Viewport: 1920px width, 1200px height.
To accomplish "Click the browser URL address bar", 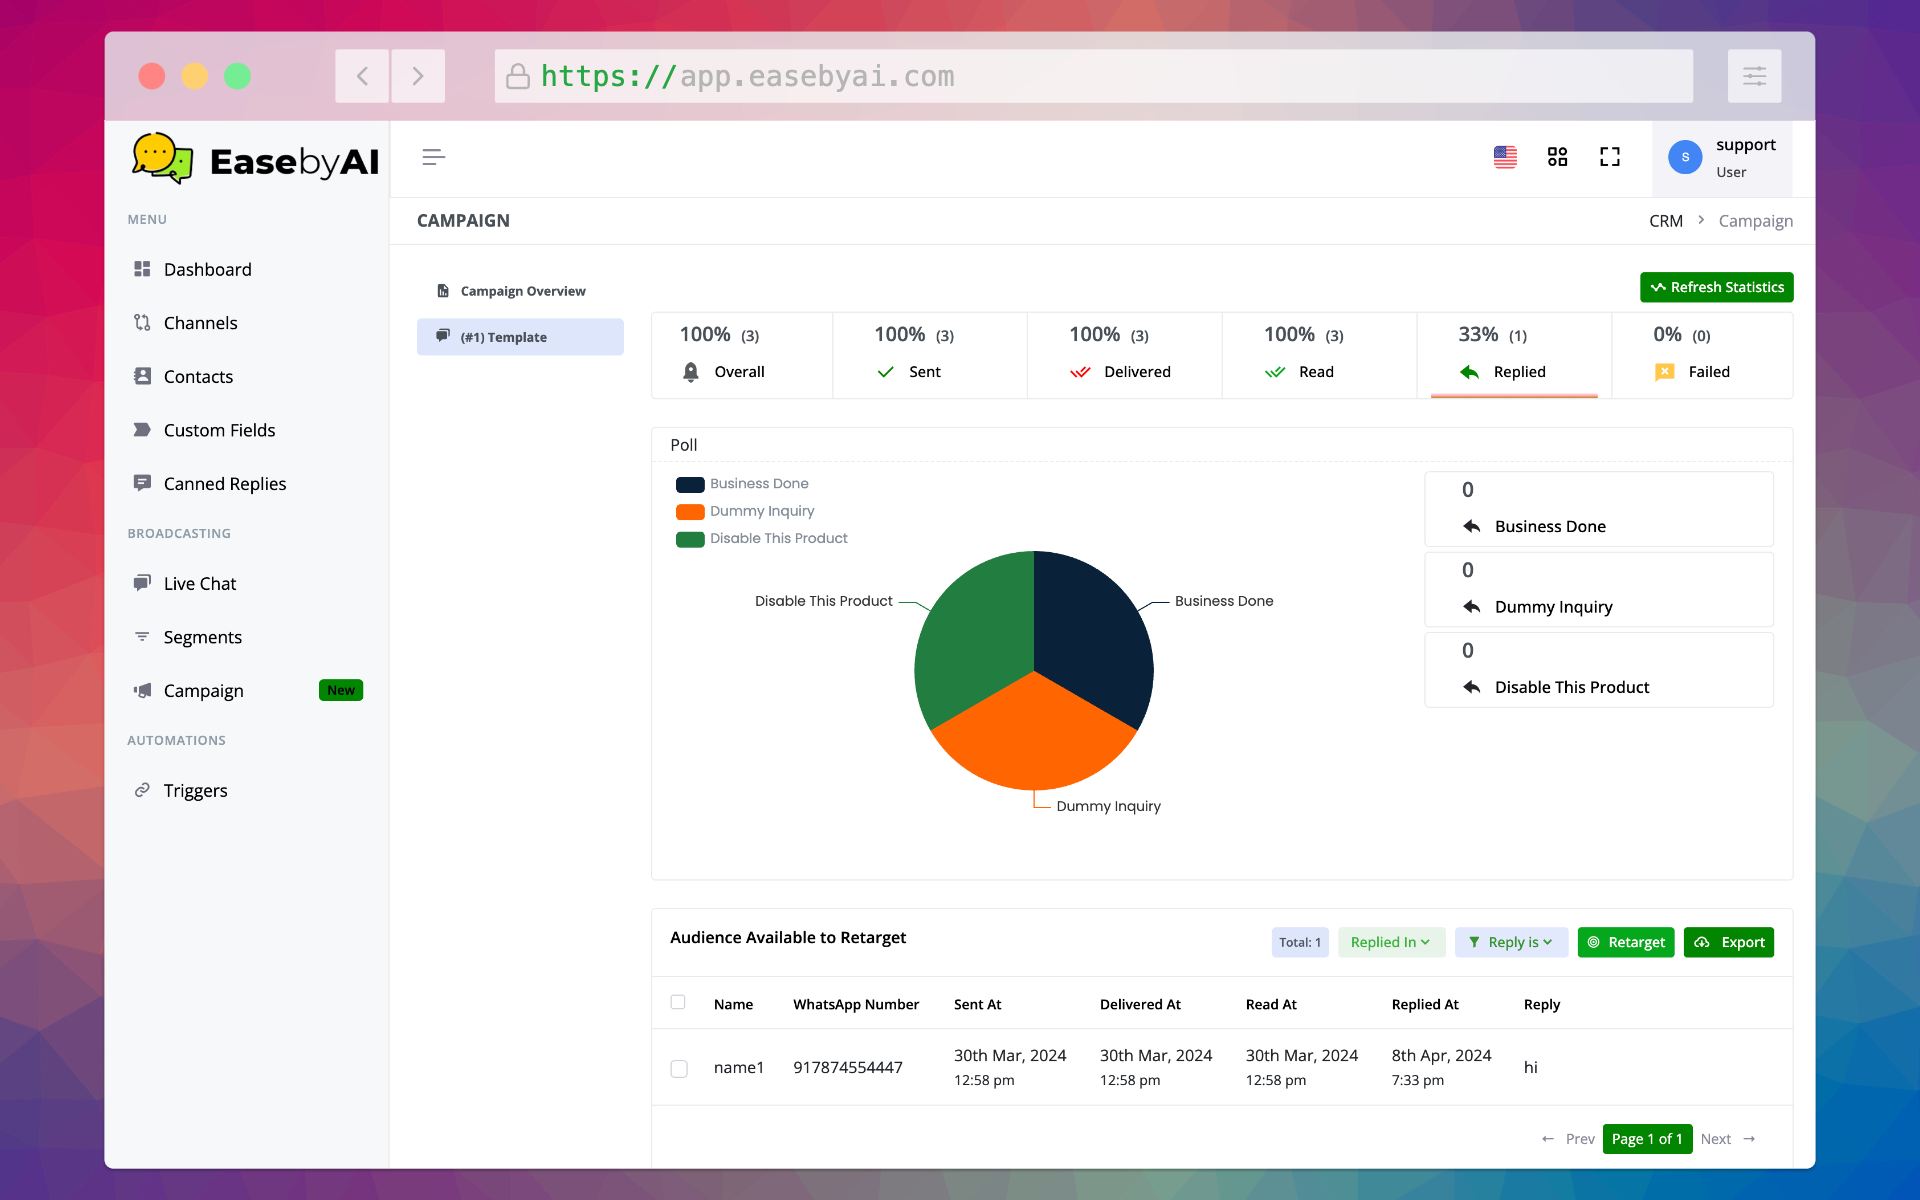I will point(1093,76).
